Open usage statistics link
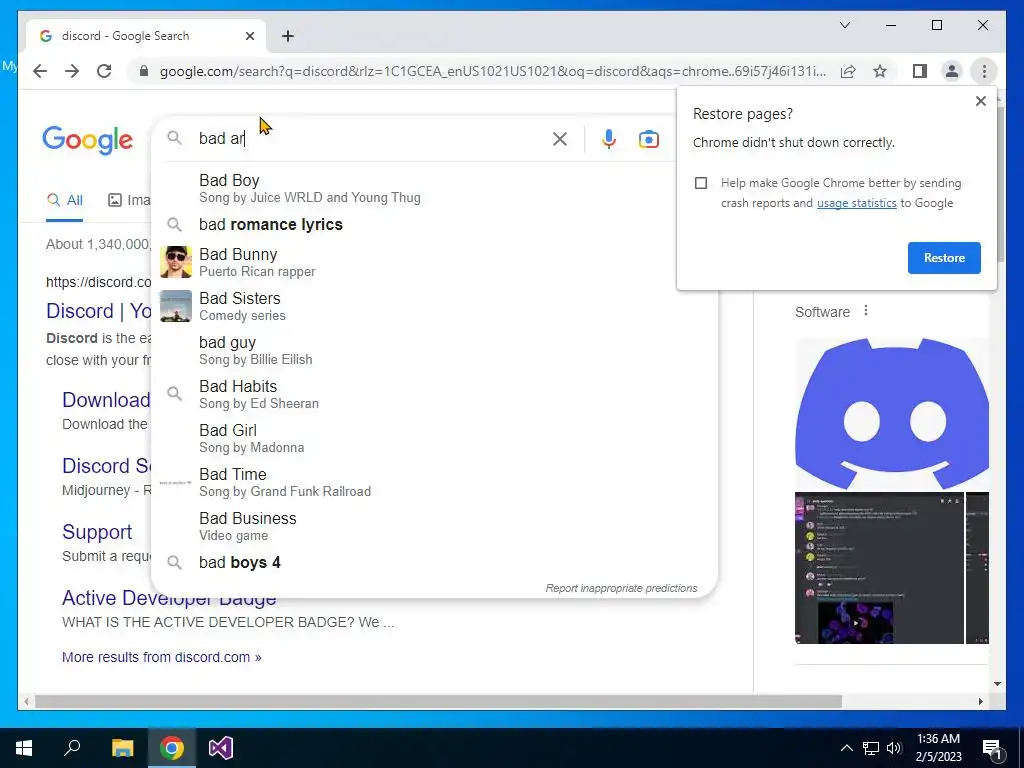Screen dimensions: 1024x768 pyautogui.click(x=856, y=203)
